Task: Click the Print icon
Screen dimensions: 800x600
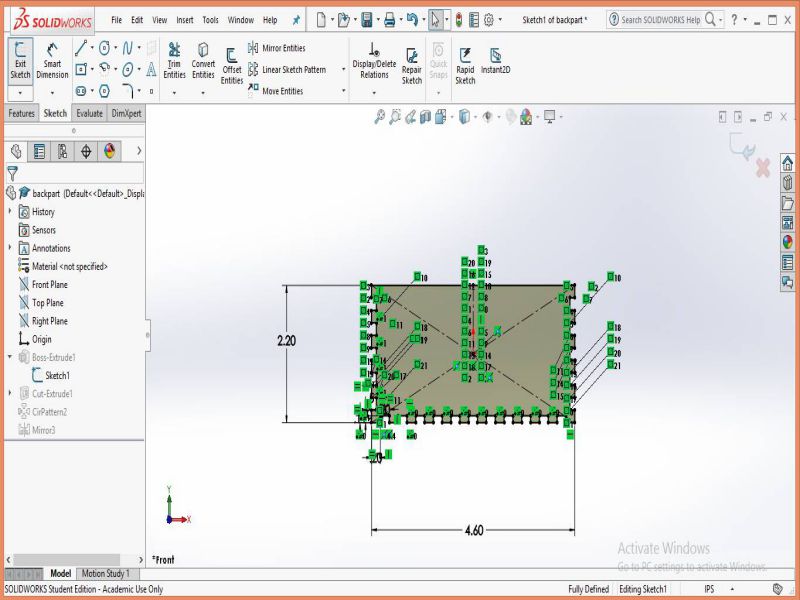Action: [x=390, y=20]
